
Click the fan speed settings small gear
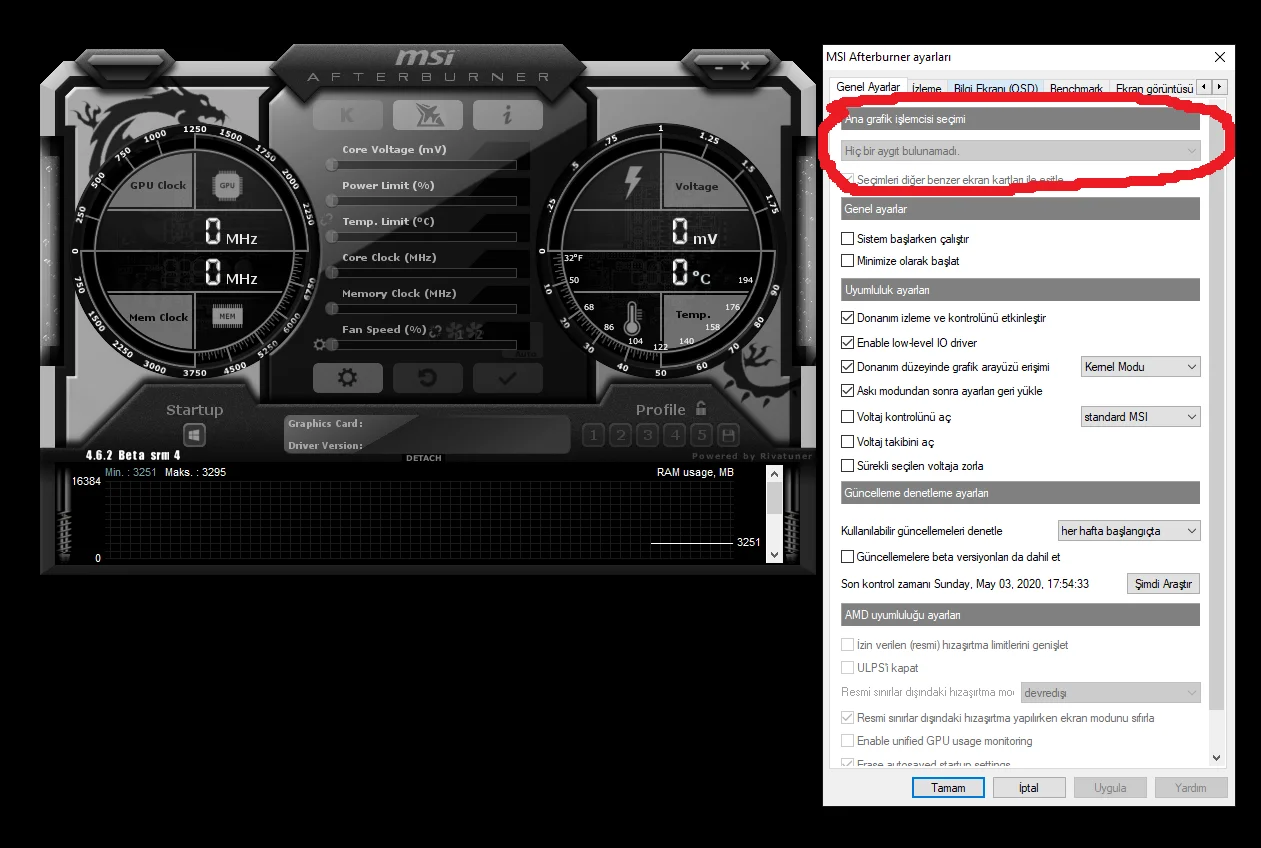(320, 345)
